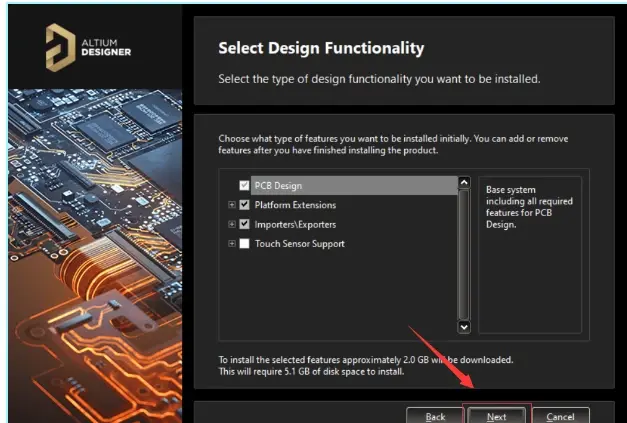Uncheck the Platform Extensions checkbox
Screen dimensions: 627x423
click(x=244, y=205)
